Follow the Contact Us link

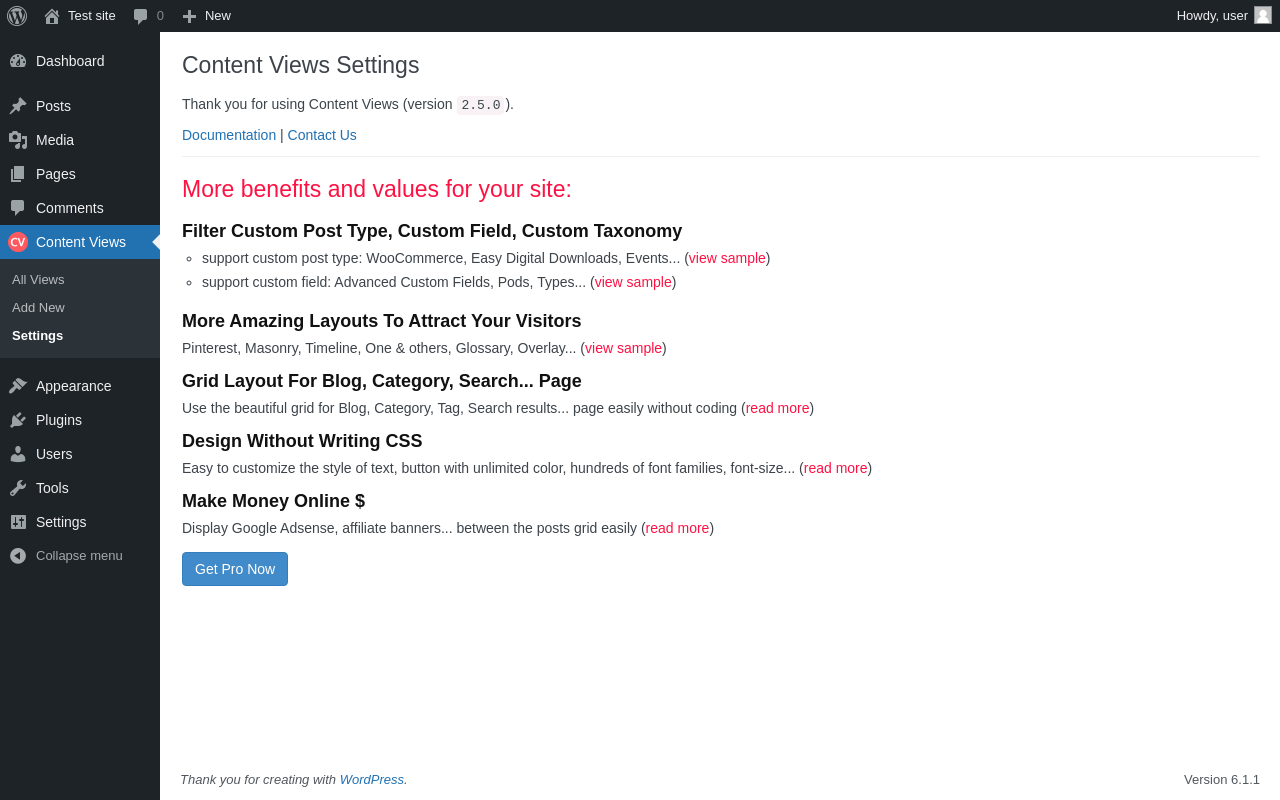(322, 135)
